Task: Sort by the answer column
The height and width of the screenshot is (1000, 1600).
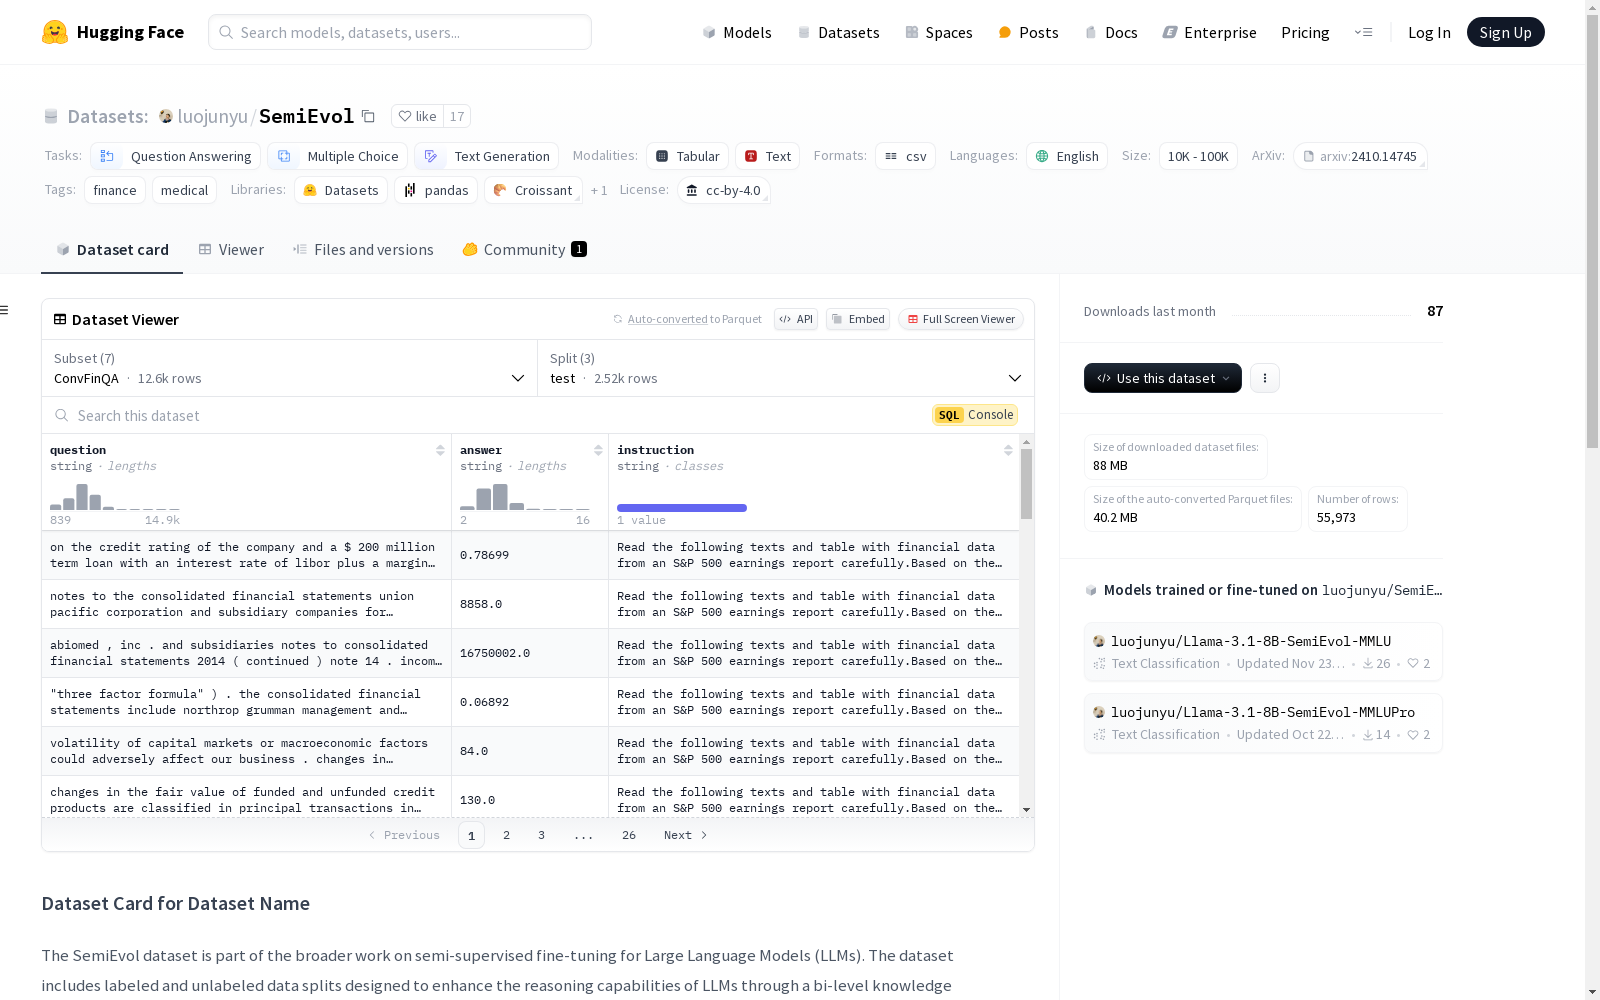Action: (598, 450)
